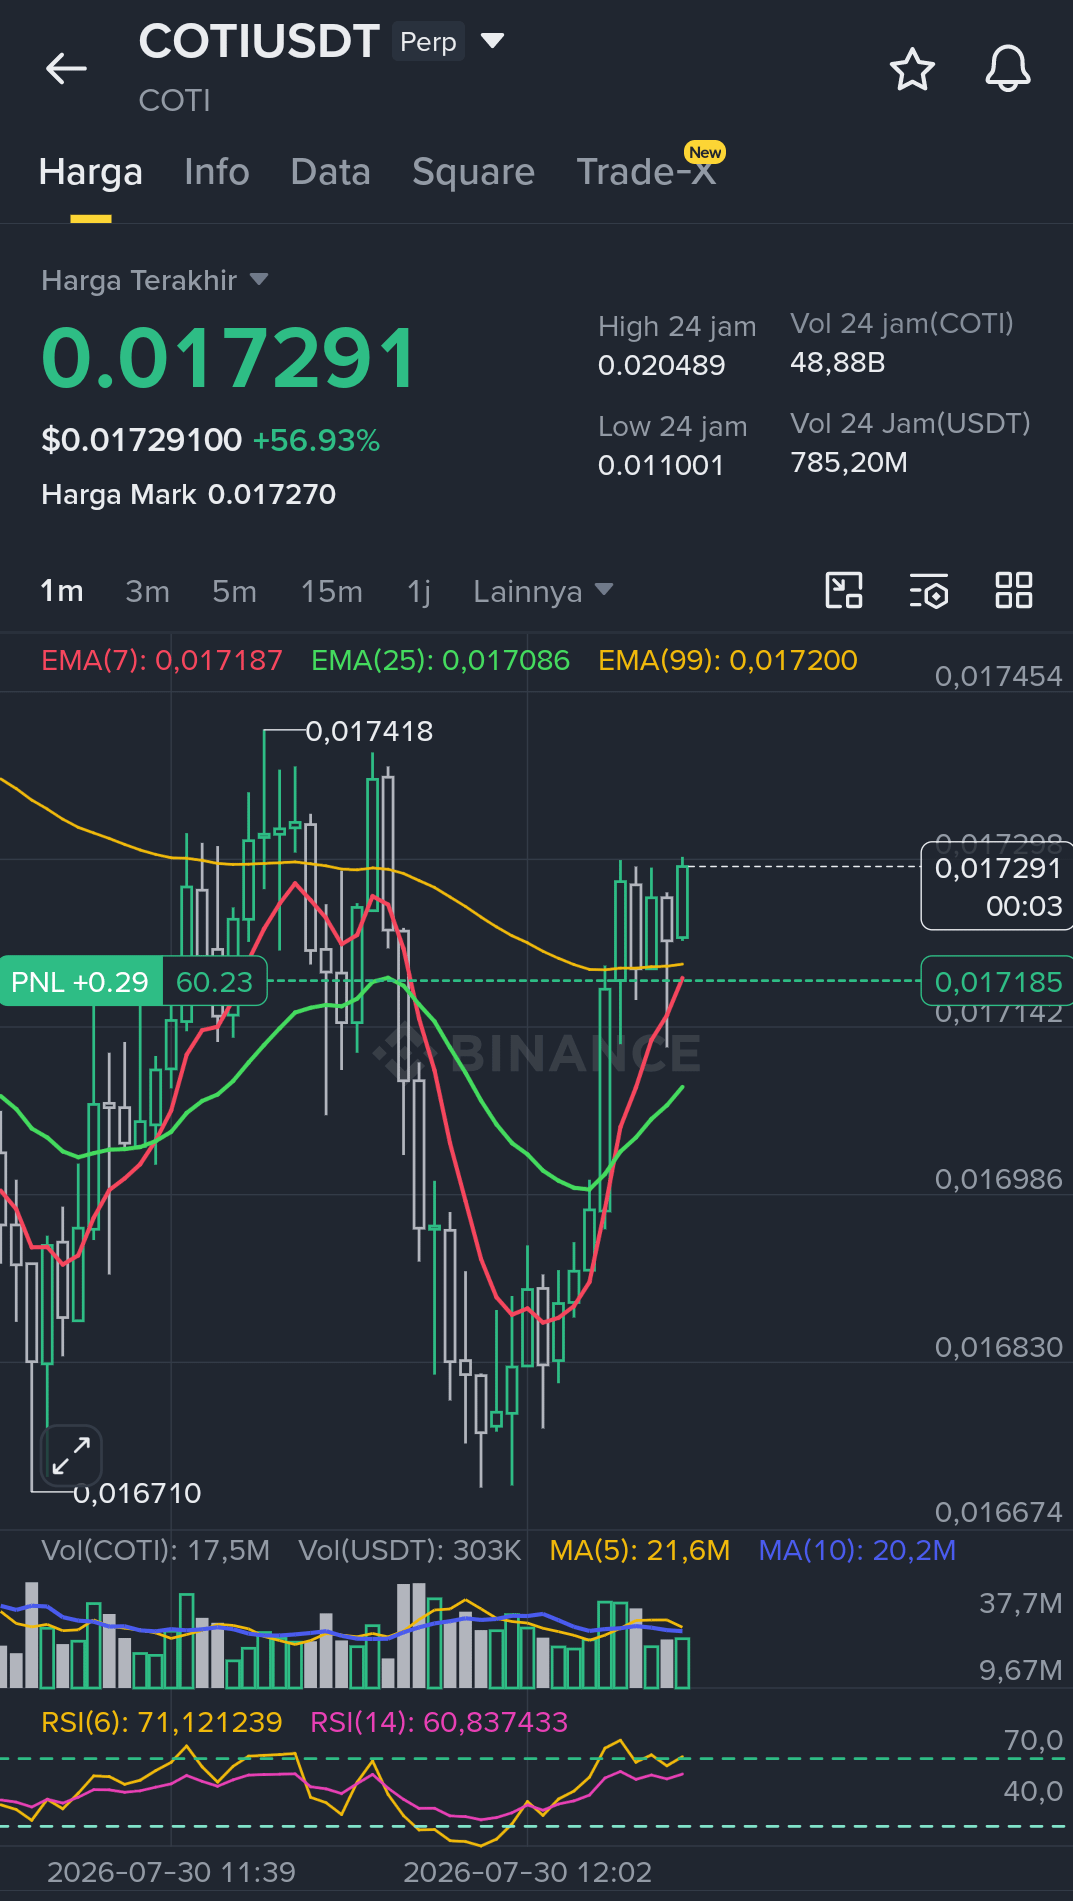
Task: Tap the +56.93% change value
Action: 316,440
